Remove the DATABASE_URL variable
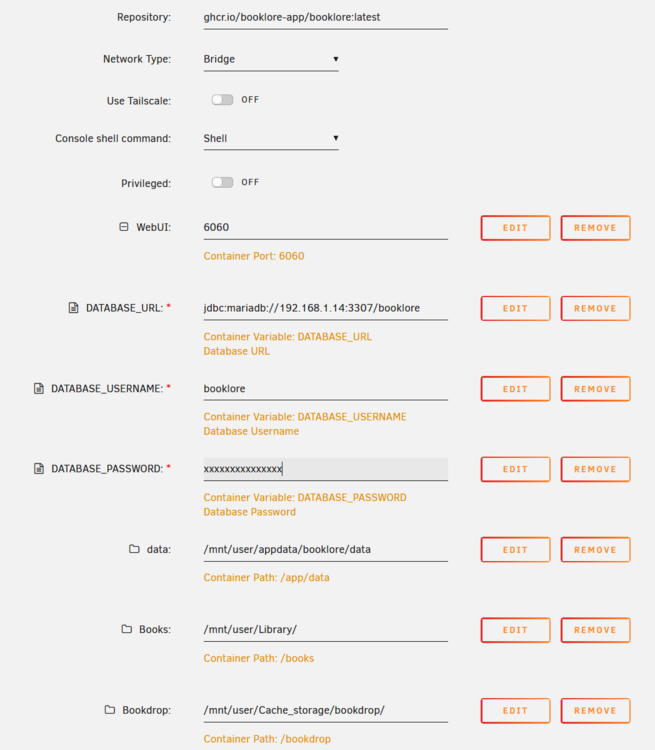Image resolution: width=655 pixels, height=750 pixels. pyautogui.click(x=595, y=309)
